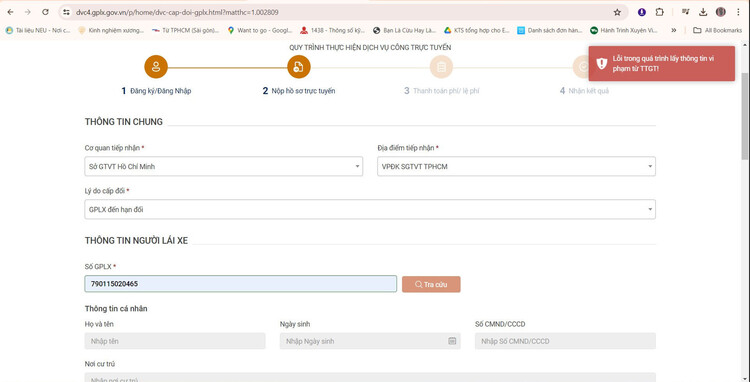
Task: Reload the current page
Action: tap(45, 12)
